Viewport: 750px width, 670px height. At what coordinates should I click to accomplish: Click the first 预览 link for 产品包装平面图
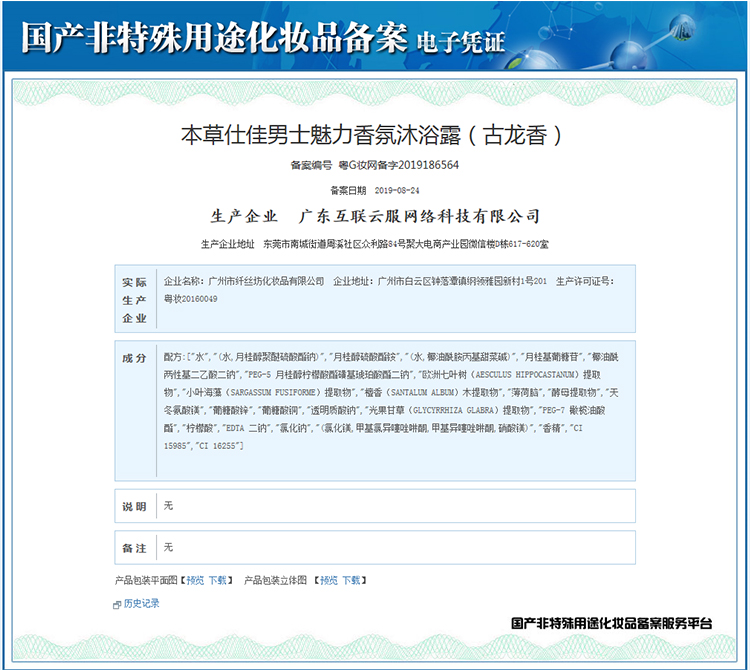pos(195,580)
